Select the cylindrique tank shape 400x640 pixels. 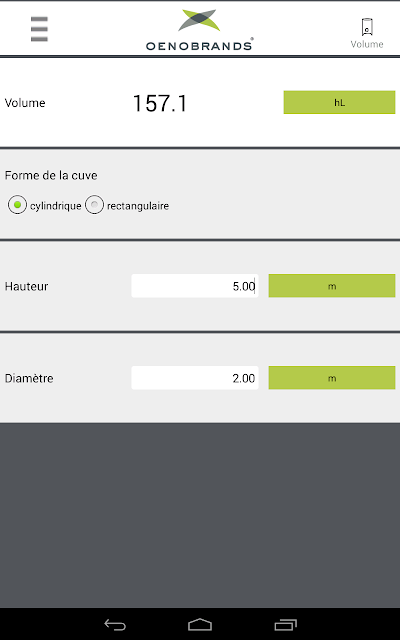17,205
